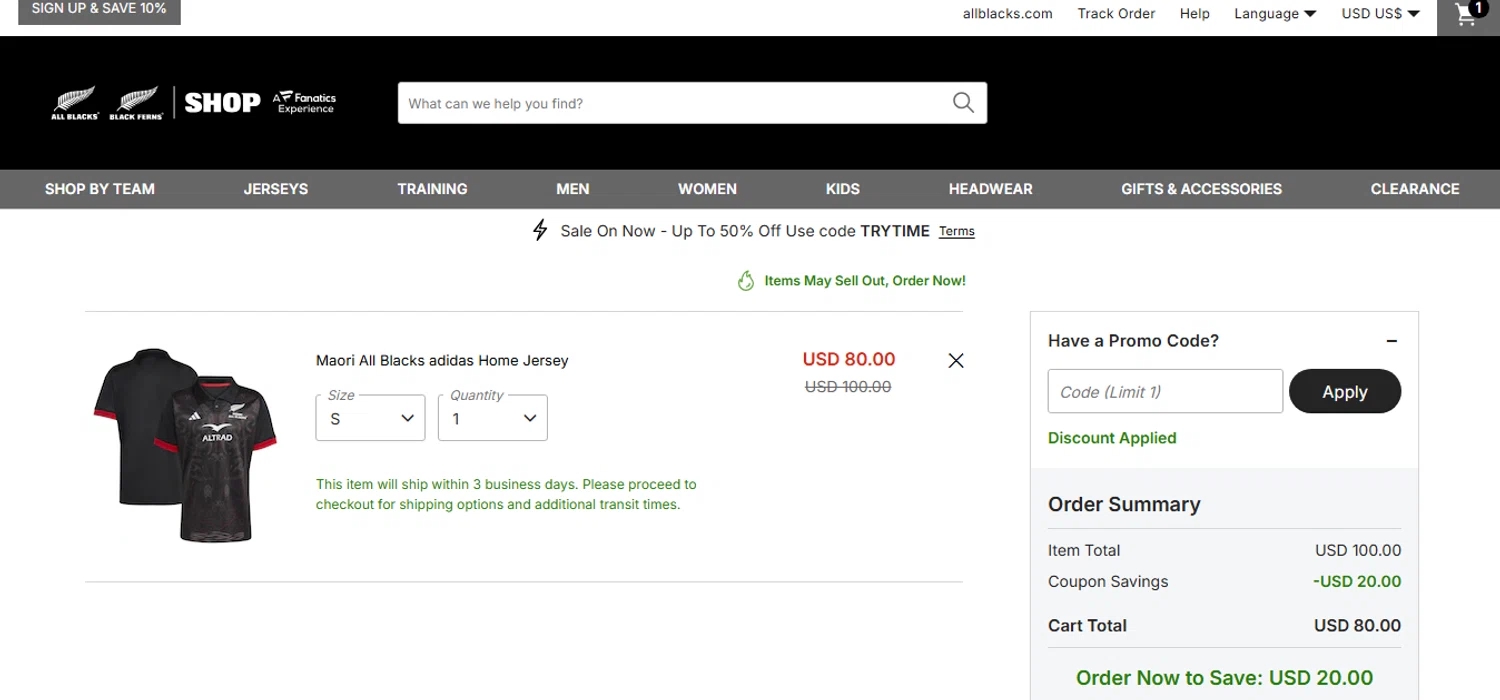Image resolution: width=1500 pixels, height=700 pixels.
Task: Open the Track Order link
Action: coord(1116,13)
